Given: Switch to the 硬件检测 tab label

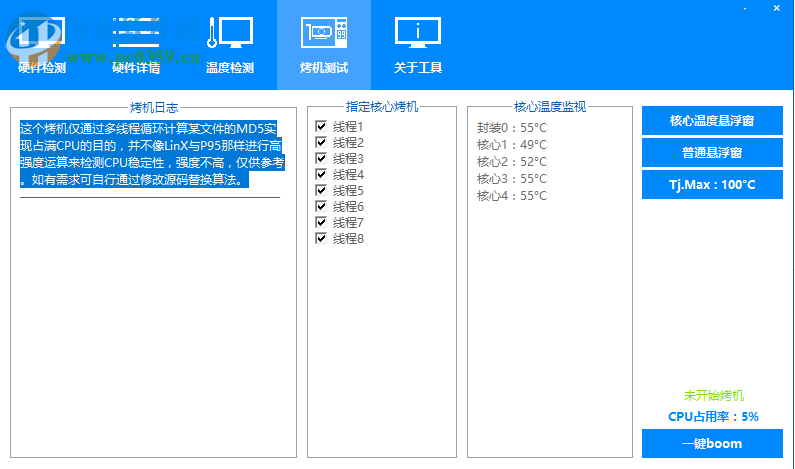Looking at the screenshot, I should point(42,67).
